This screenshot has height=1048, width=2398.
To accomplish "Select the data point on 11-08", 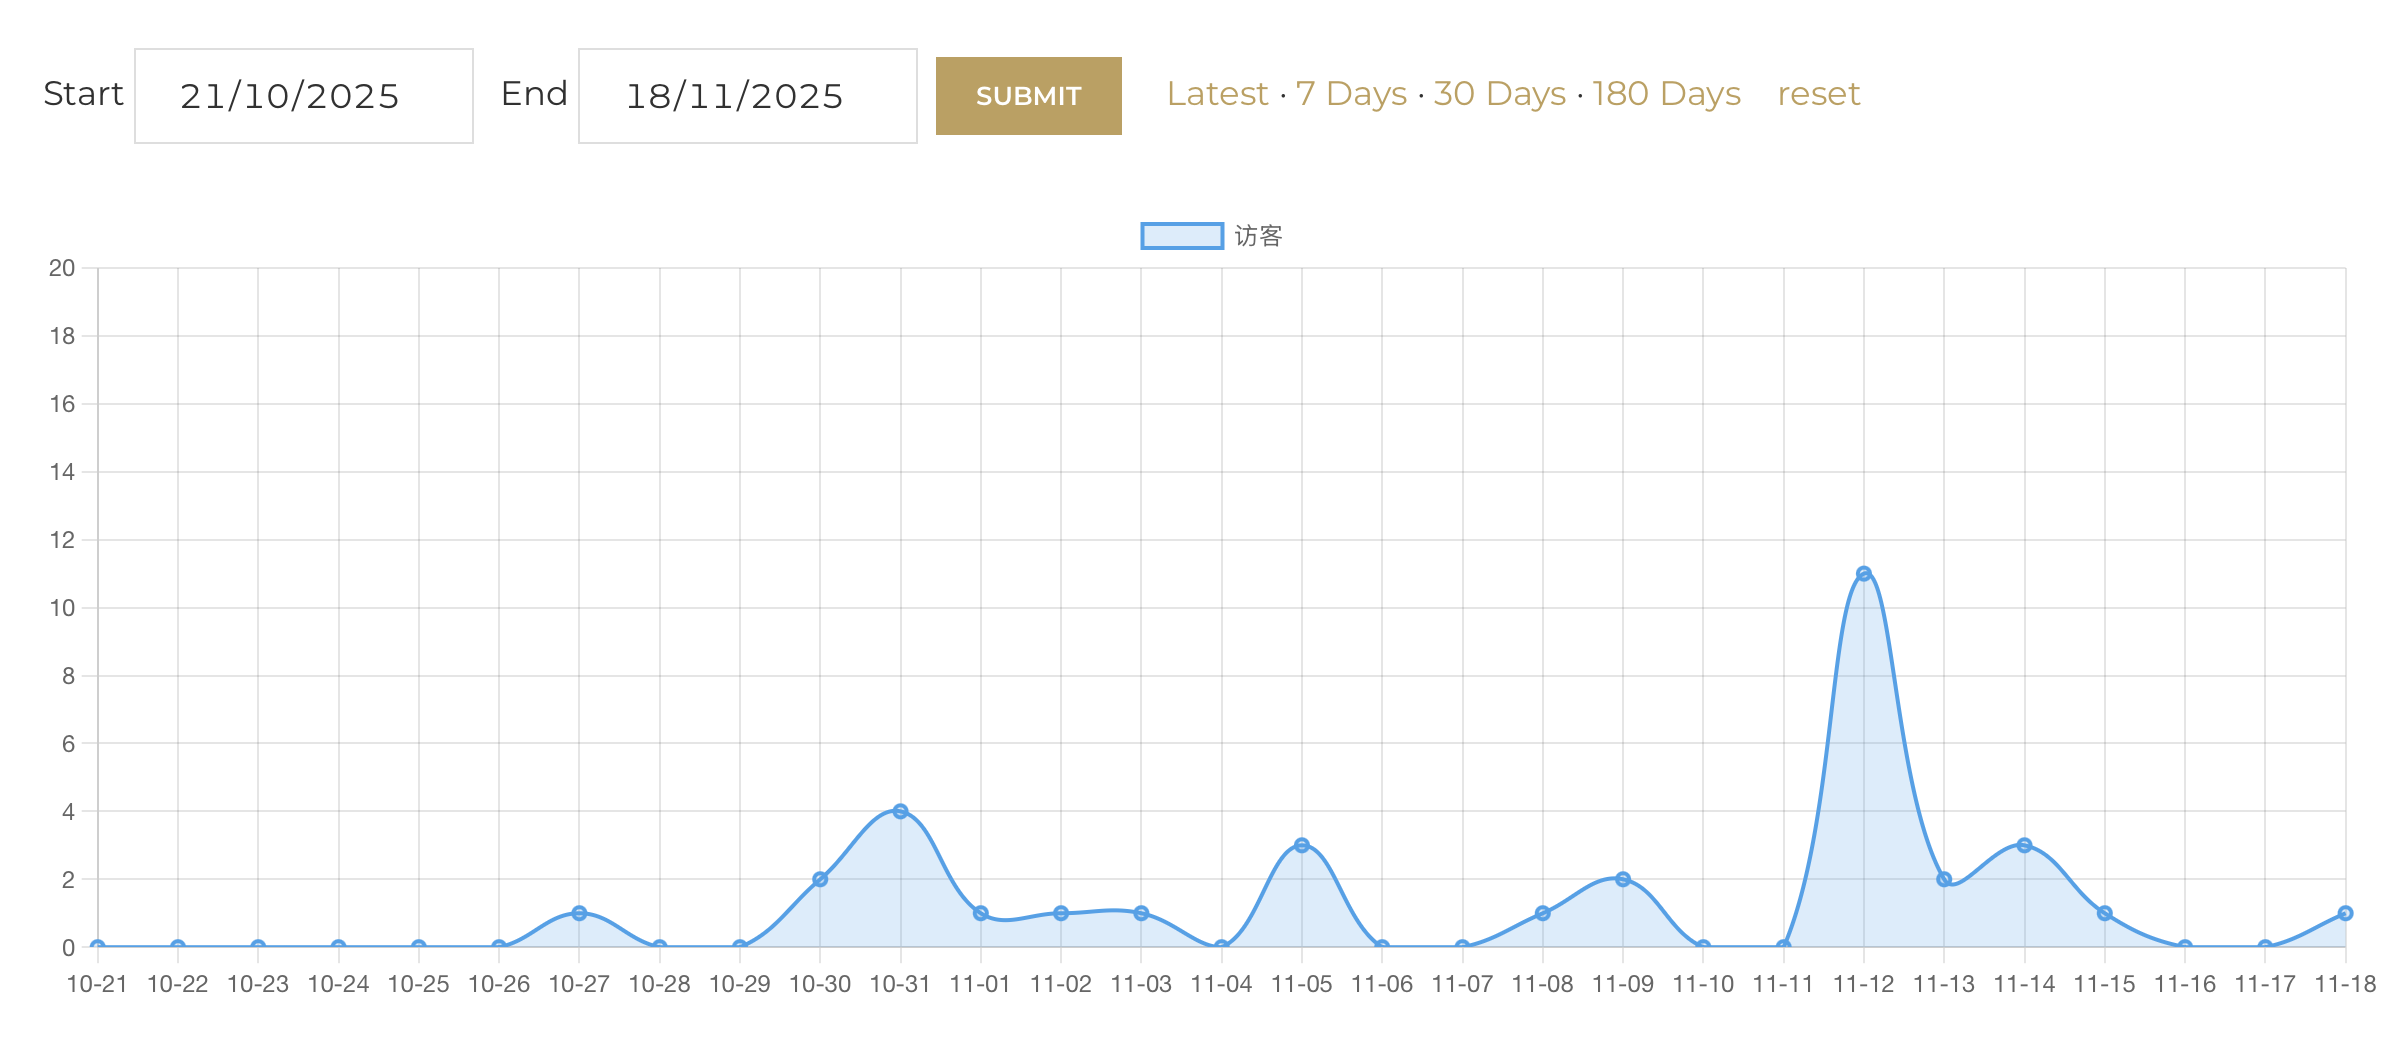I will click(x=1542, y=913).
